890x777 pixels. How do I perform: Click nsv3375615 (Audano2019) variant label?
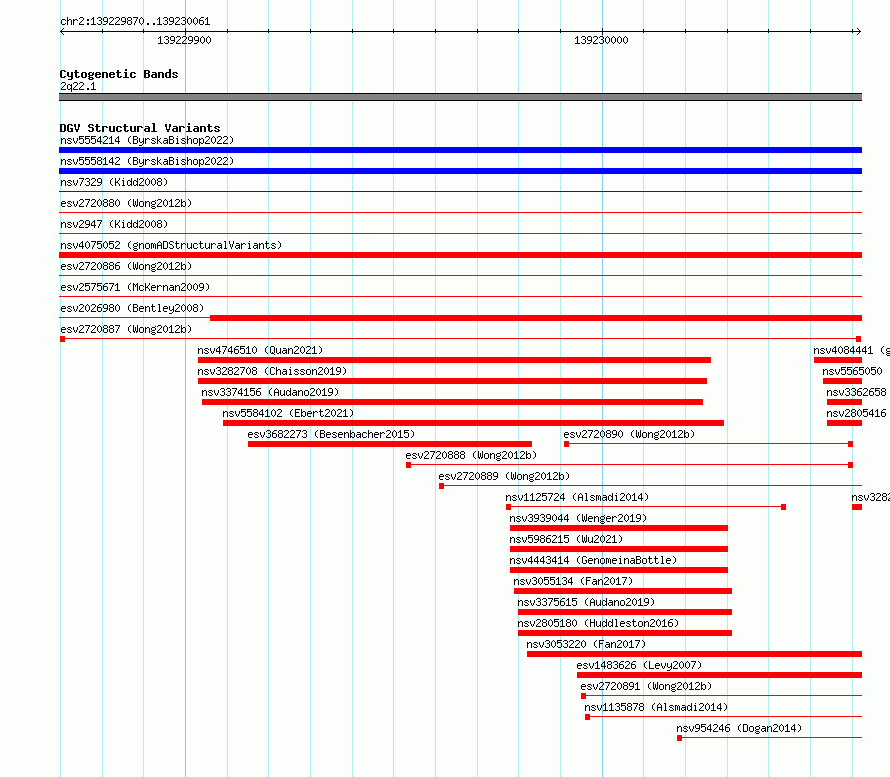tap(586, 602)
